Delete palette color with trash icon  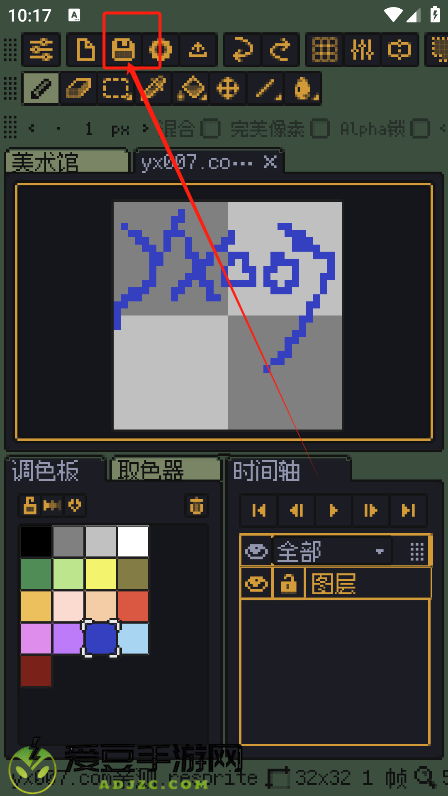196,506
